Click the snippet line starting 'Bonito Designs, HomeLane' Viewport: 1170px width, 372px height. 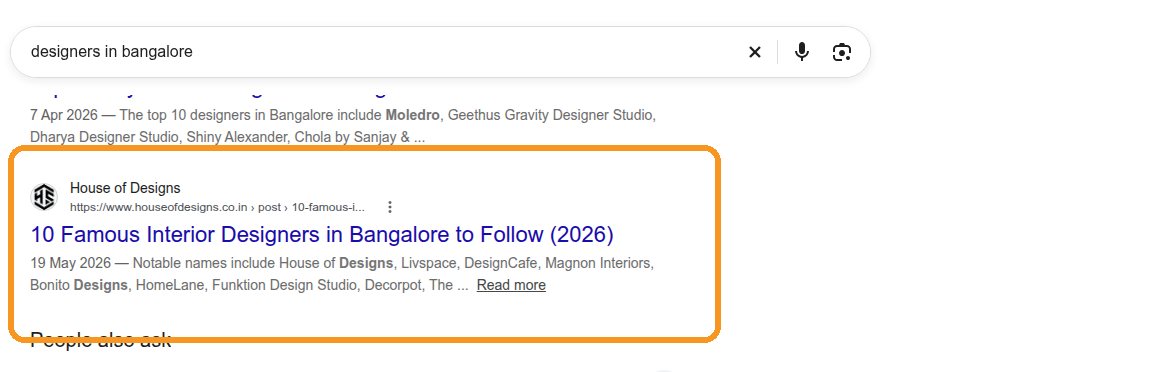click(249, 286)
